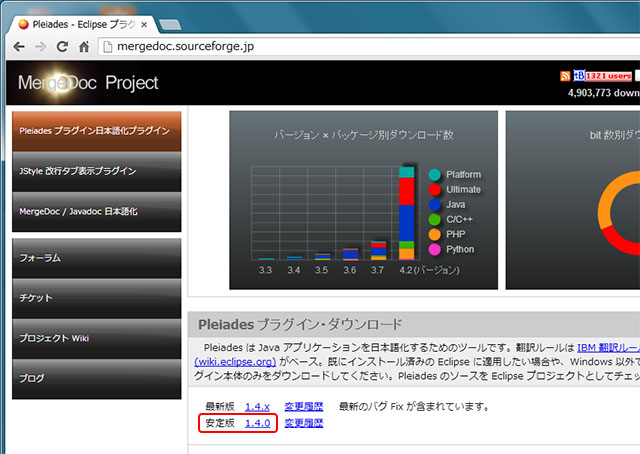Click the 4,903,773 download count text
This screenshot has width=640, height=454.
click(x=604, y=93)
